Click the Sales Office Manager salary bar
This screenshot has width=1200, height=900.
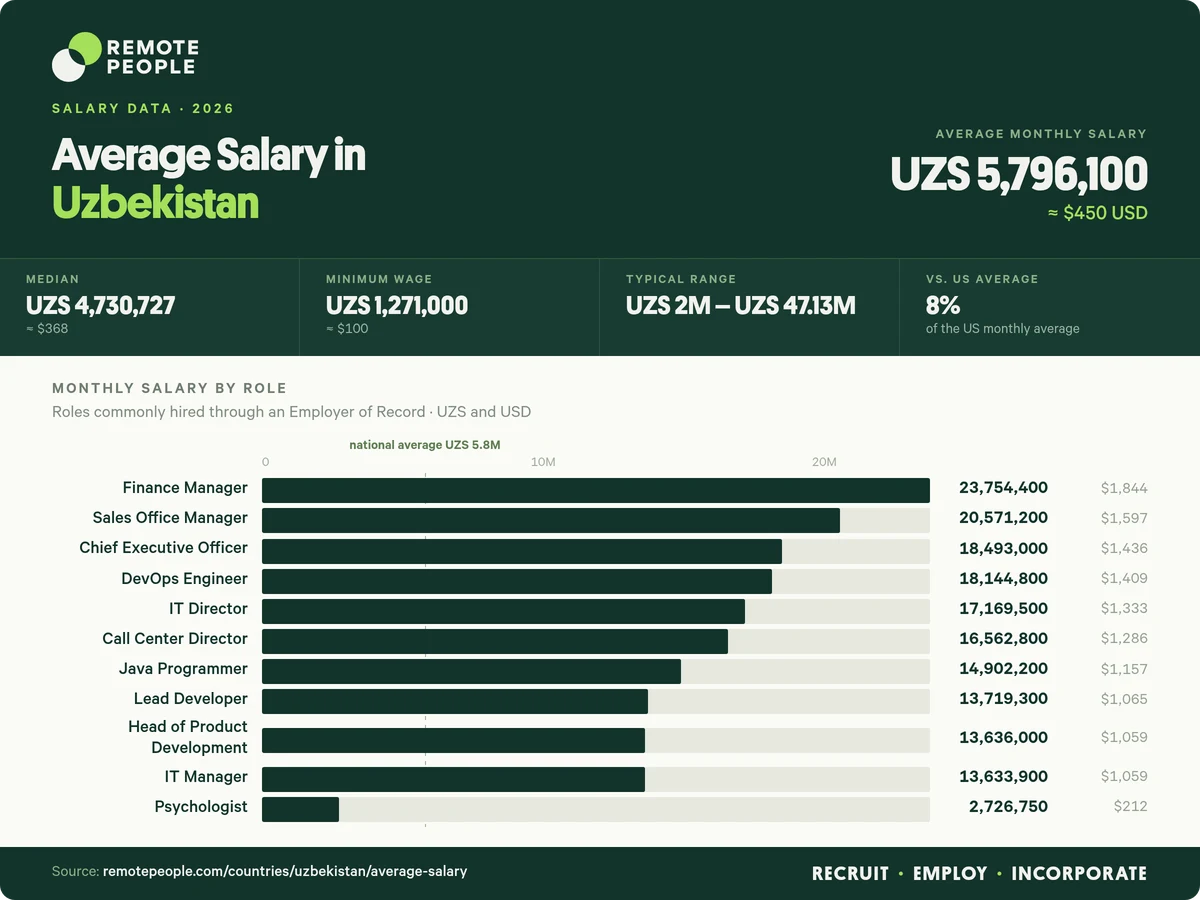click(x=551, y=520)
